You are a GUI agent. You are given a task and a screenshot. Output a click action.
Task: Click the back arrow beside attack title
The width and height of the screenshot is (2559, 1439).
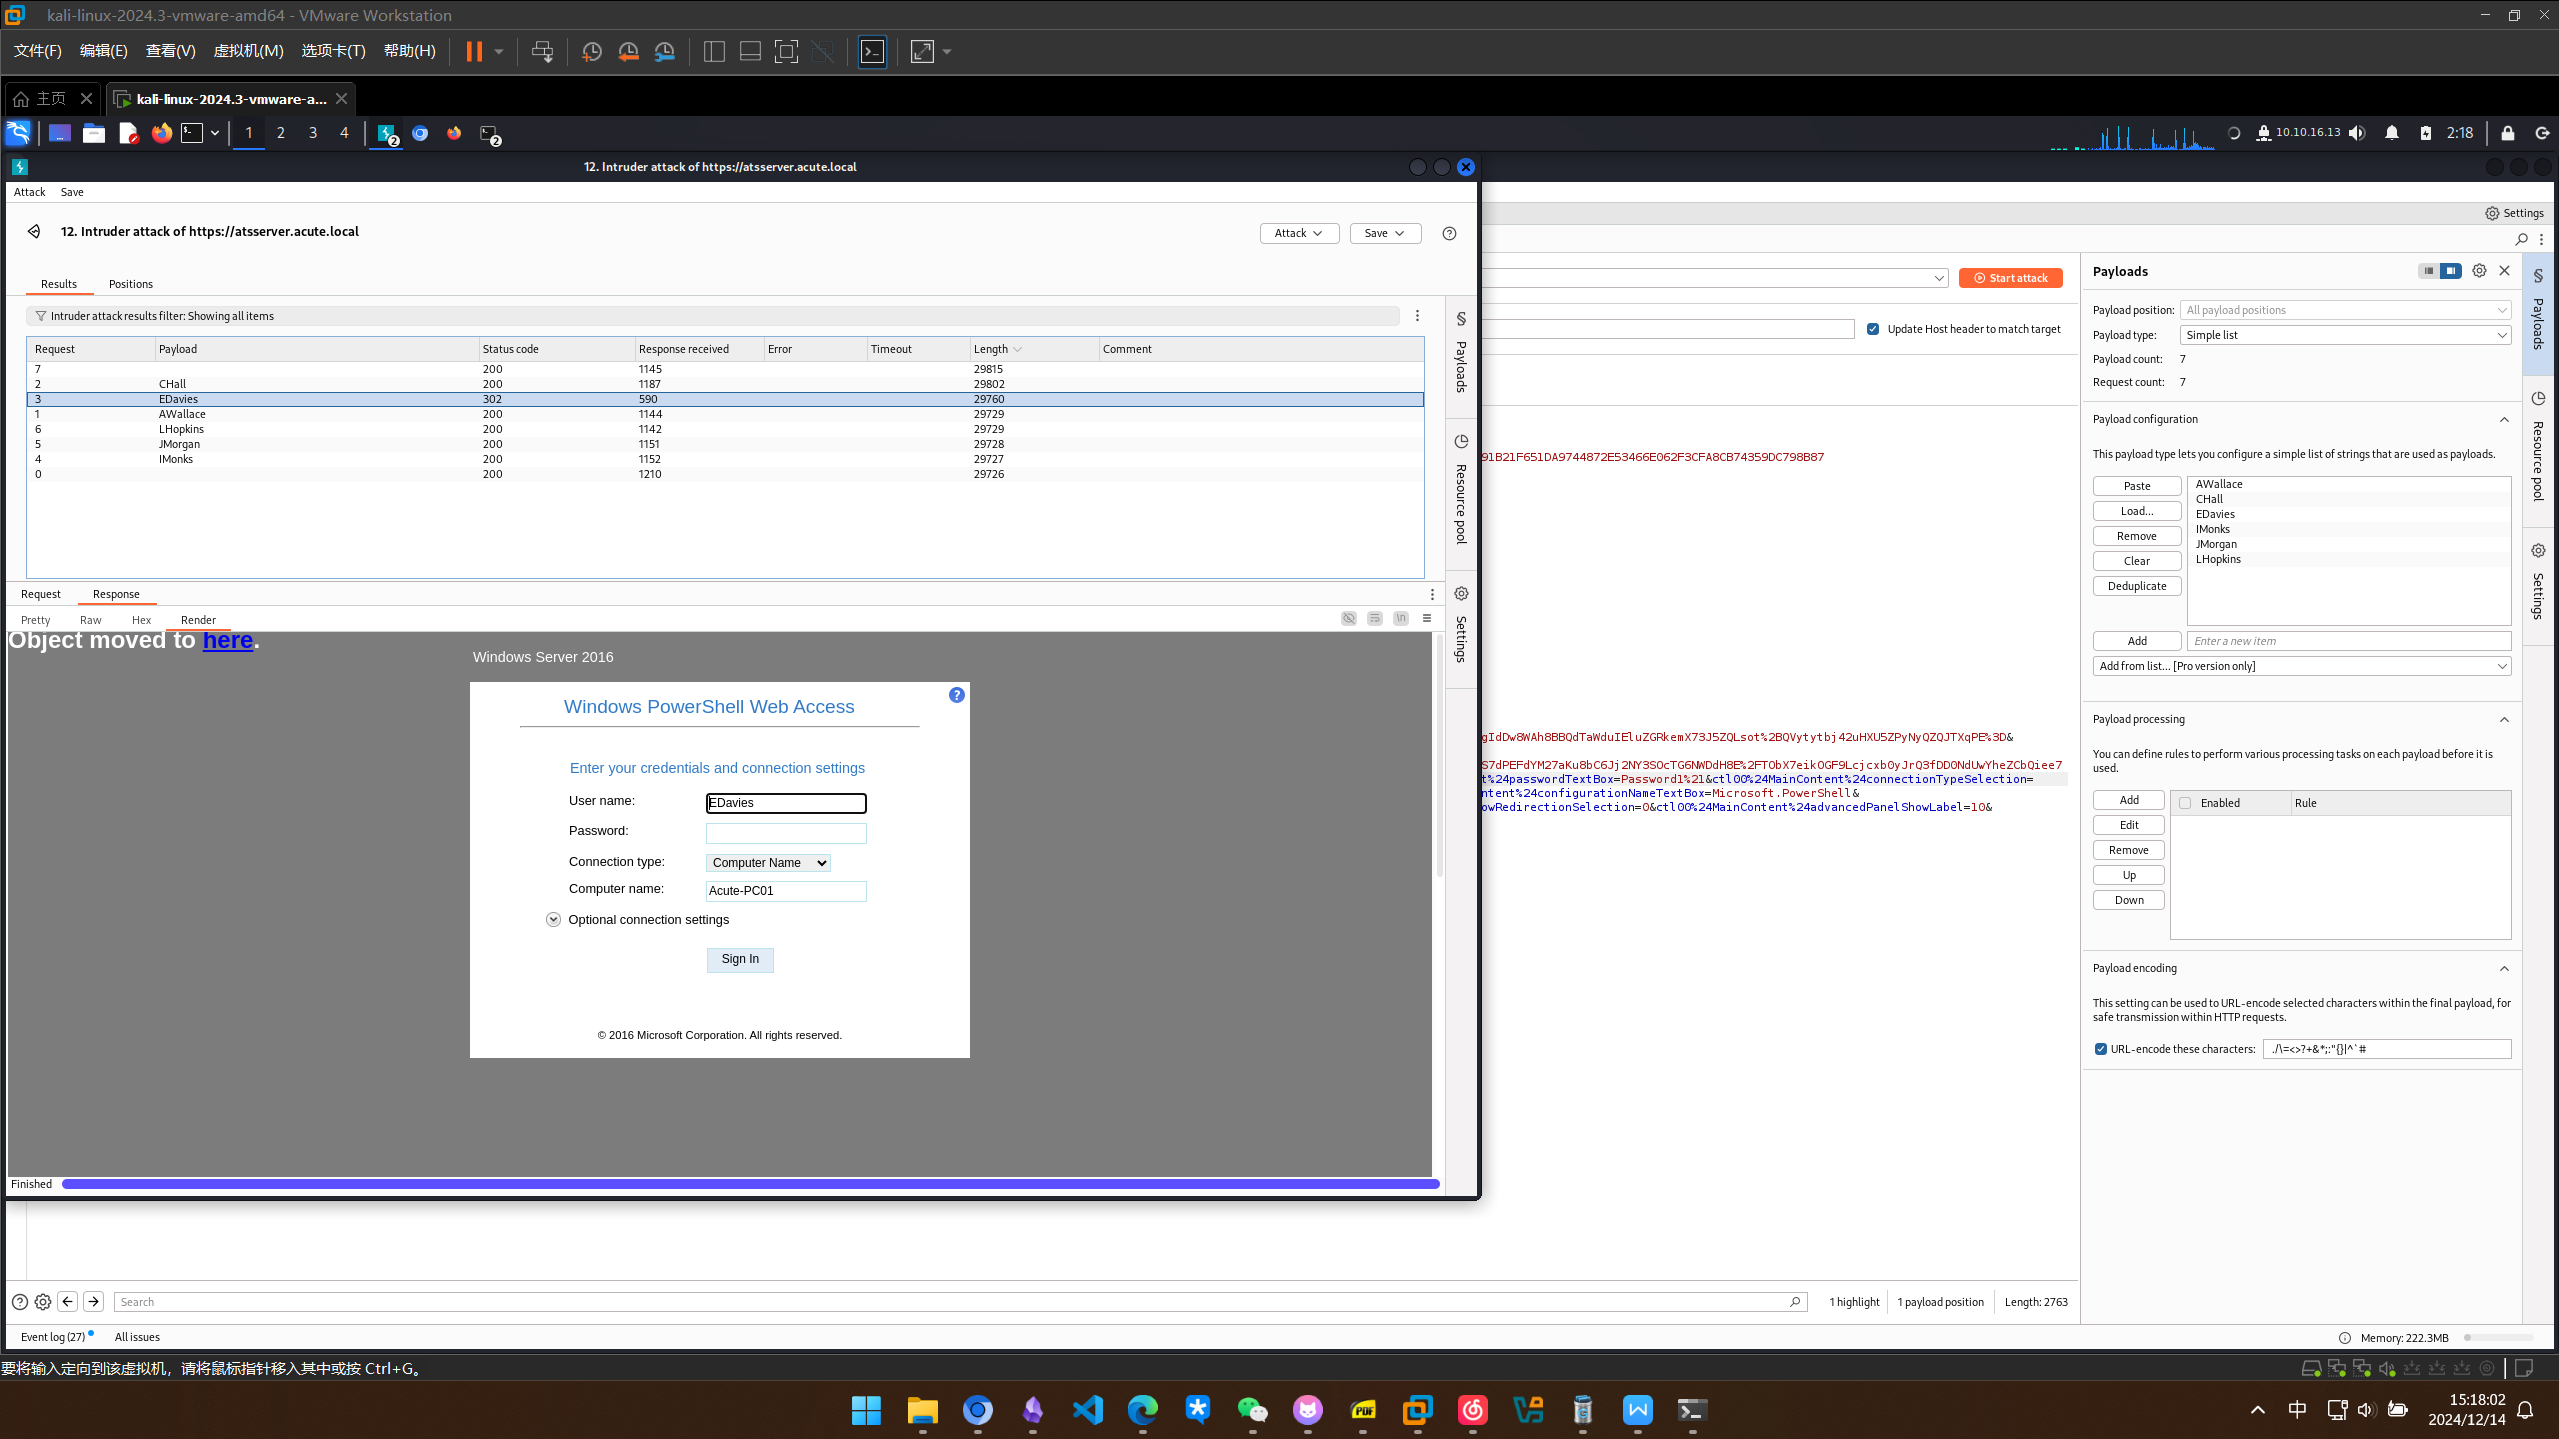[x=34, y=231]
